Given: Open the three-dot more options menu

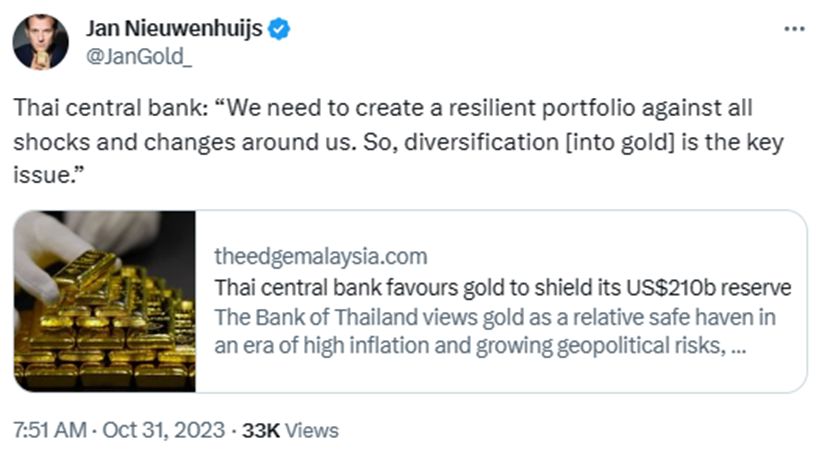Looking at the screenshot, I should click(794, 29).
